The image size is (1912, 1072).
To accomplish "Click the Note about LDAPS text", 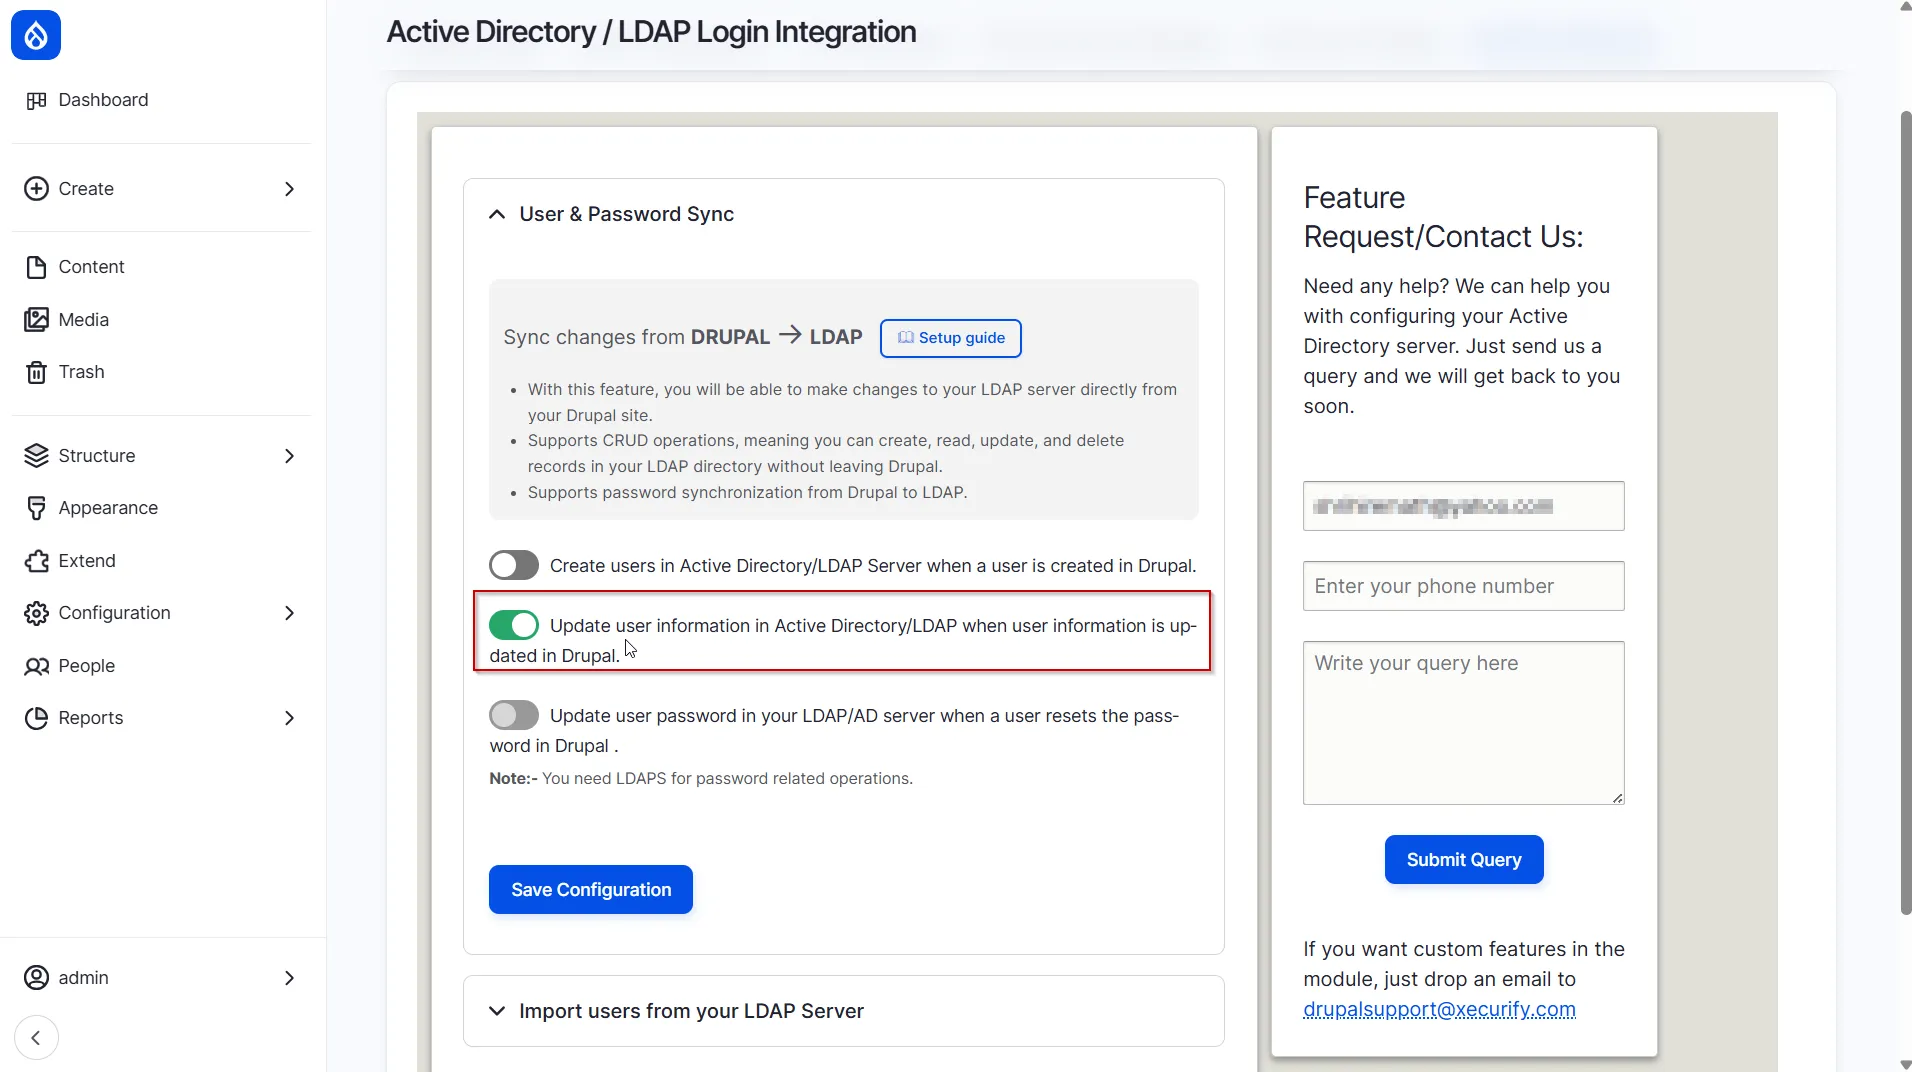I will point(701,778).
